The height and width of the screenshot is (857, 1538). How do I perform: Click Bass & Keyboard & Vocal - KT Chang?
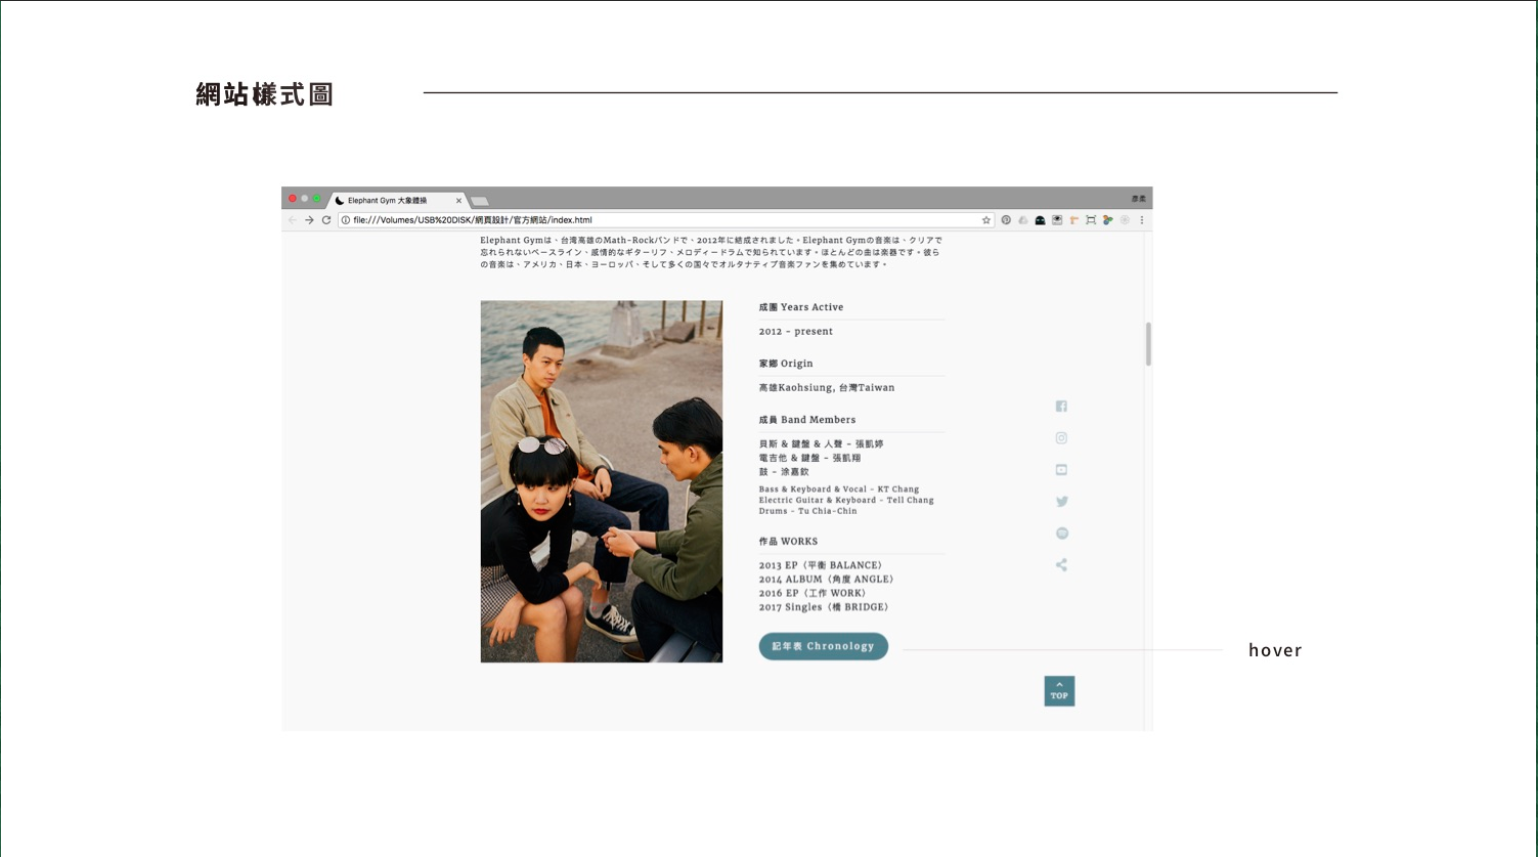(x=839, y=489)
